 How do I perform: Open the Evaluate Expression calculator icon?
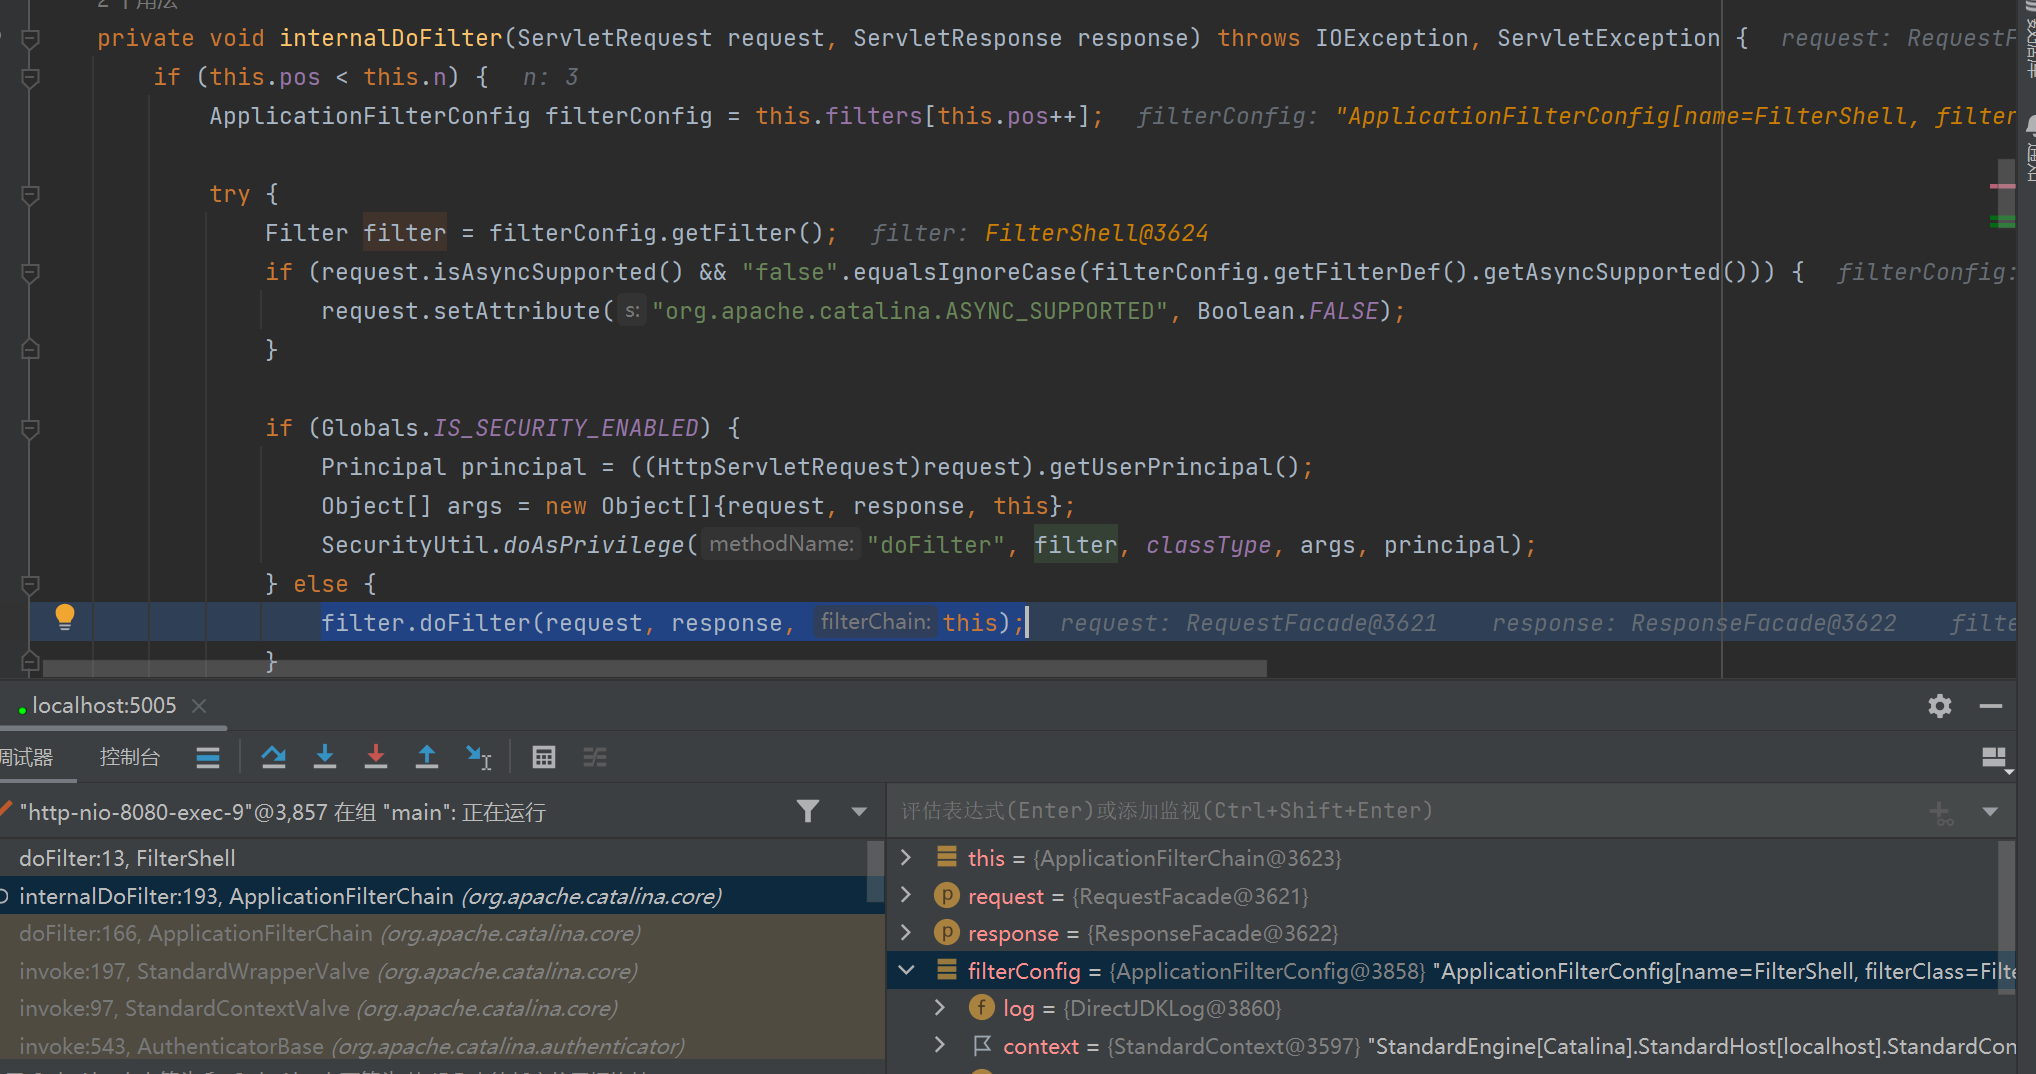click(543, 757)
